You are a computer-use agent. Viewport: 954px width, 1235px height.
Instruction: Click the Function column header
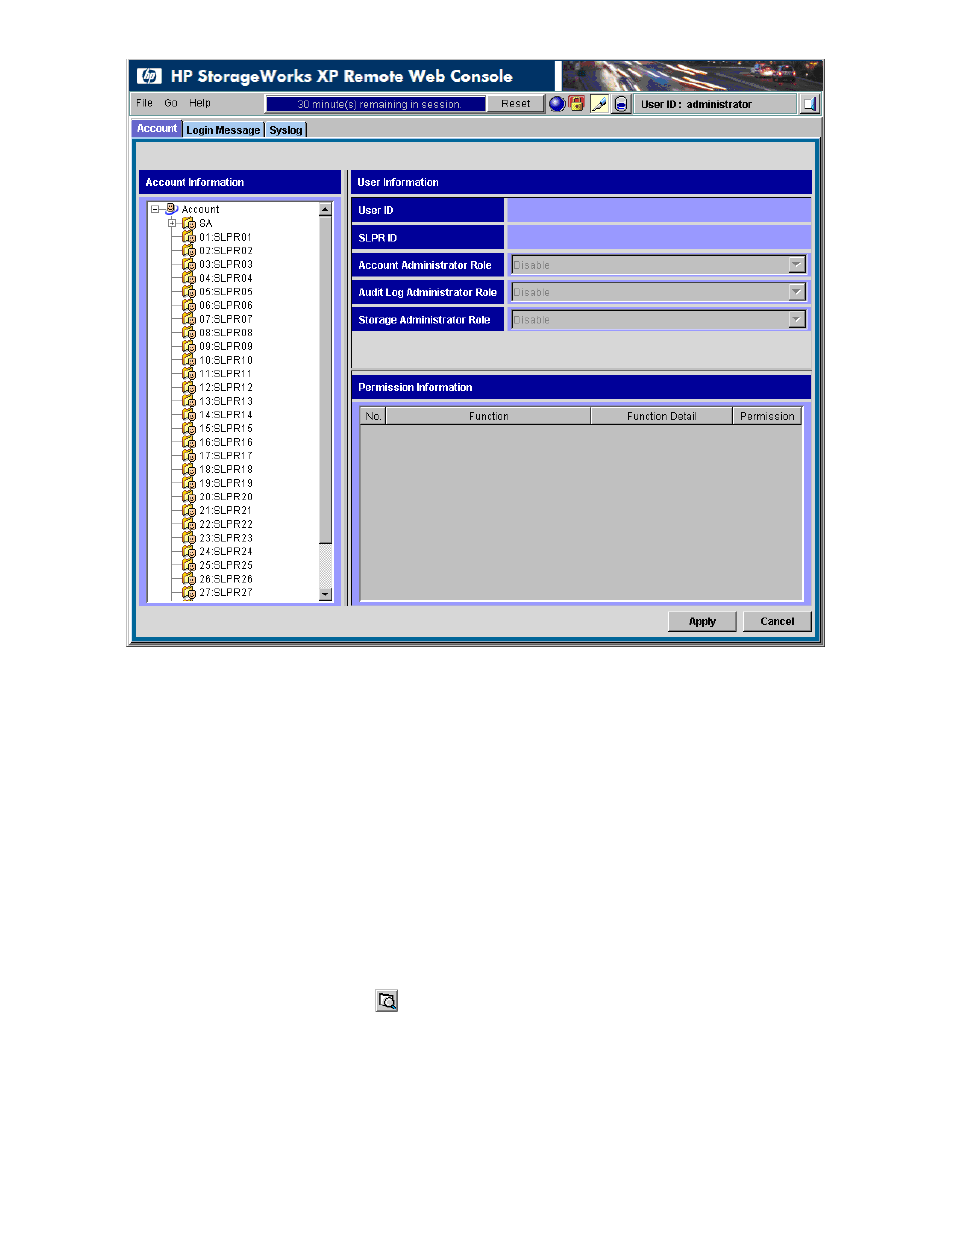coord(488,416)
